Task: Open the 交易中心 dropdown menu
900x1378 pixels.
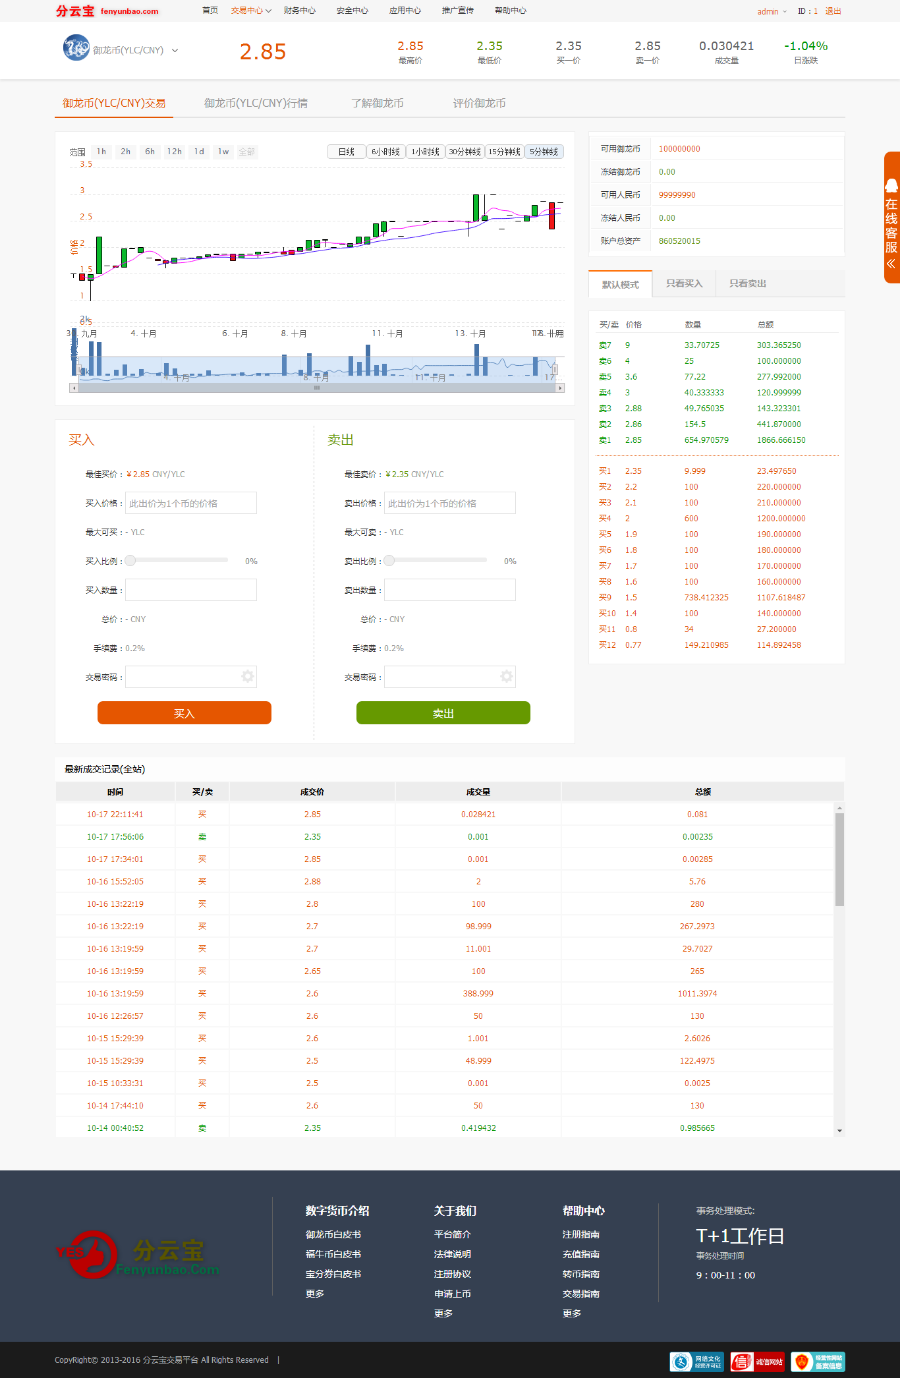Action: click(251, 11)
